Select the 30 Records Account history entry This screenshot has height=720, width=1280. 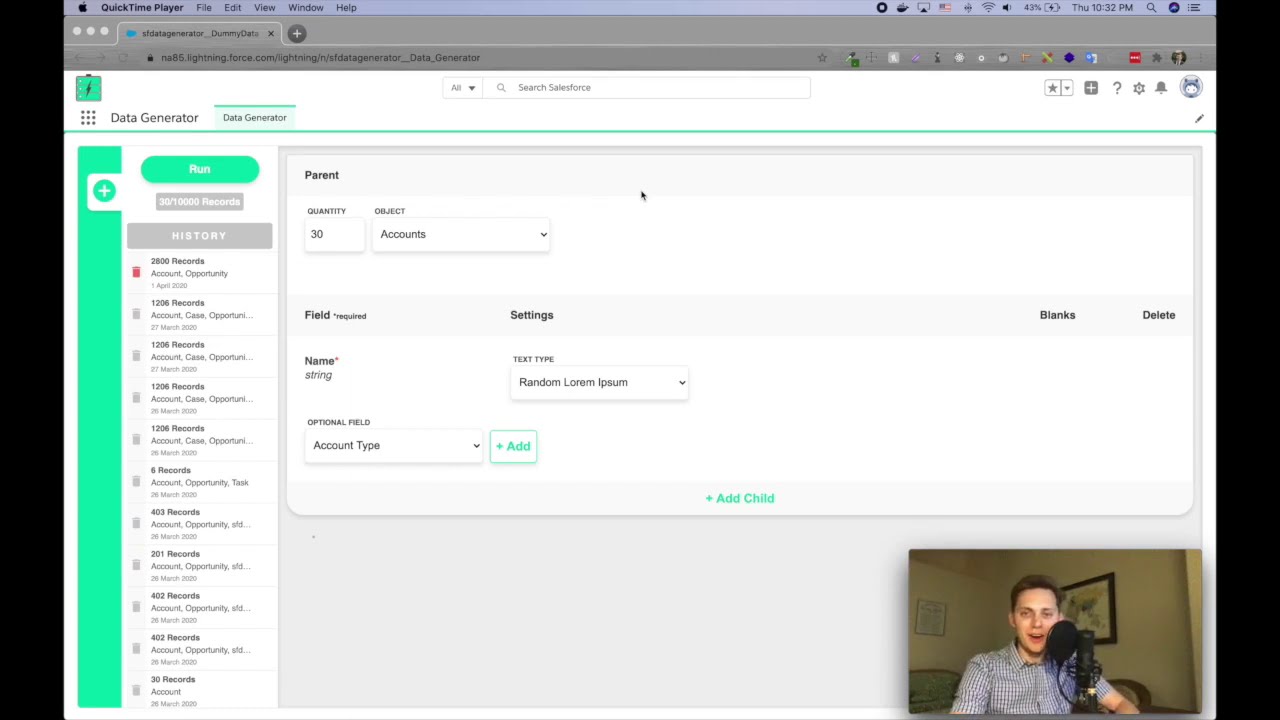click(x=200, y=691)
